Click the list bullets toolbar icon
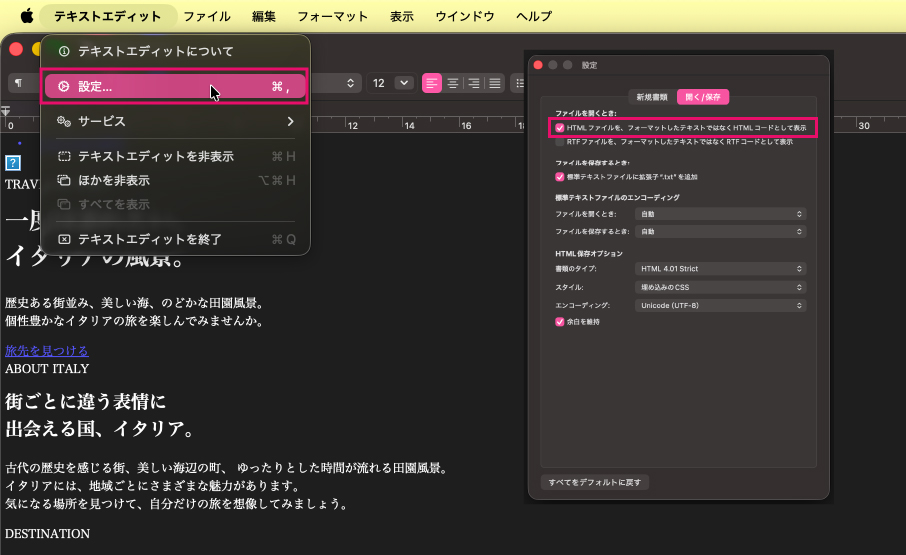Image resolution: width=906 pixels, height=555 pixels. 519,83
